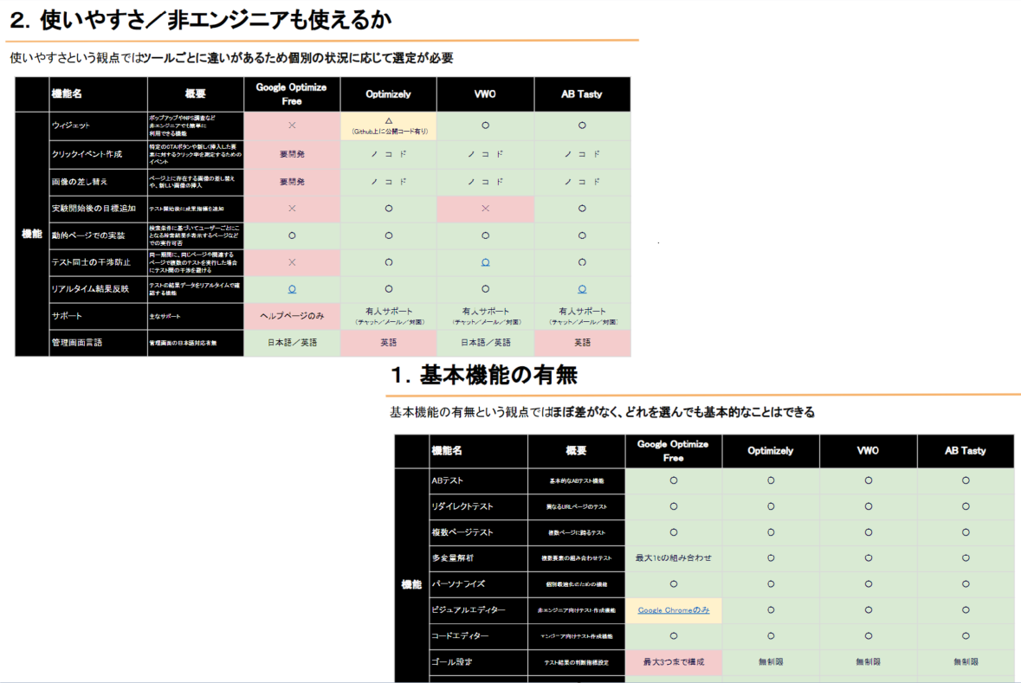This screenshot has height=683, width=1021.
Task: Click Optimizely's "ノーコード" in クリックイベント作成 row
Action: point(389,154)
